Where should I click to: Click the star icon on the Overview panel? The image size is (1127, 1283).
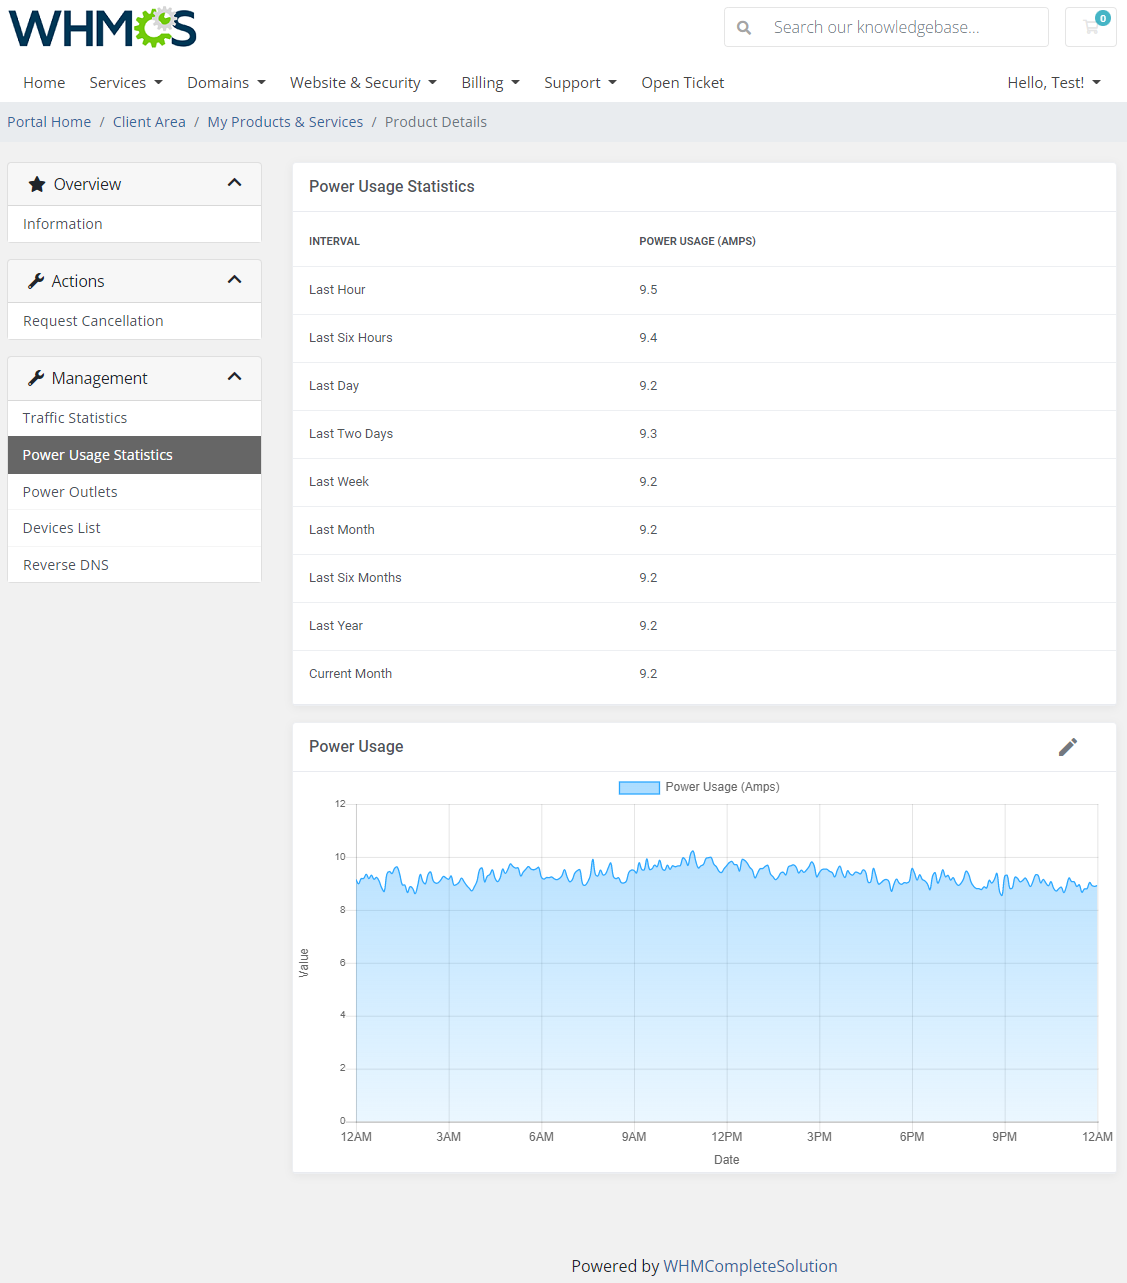(37, 183)
